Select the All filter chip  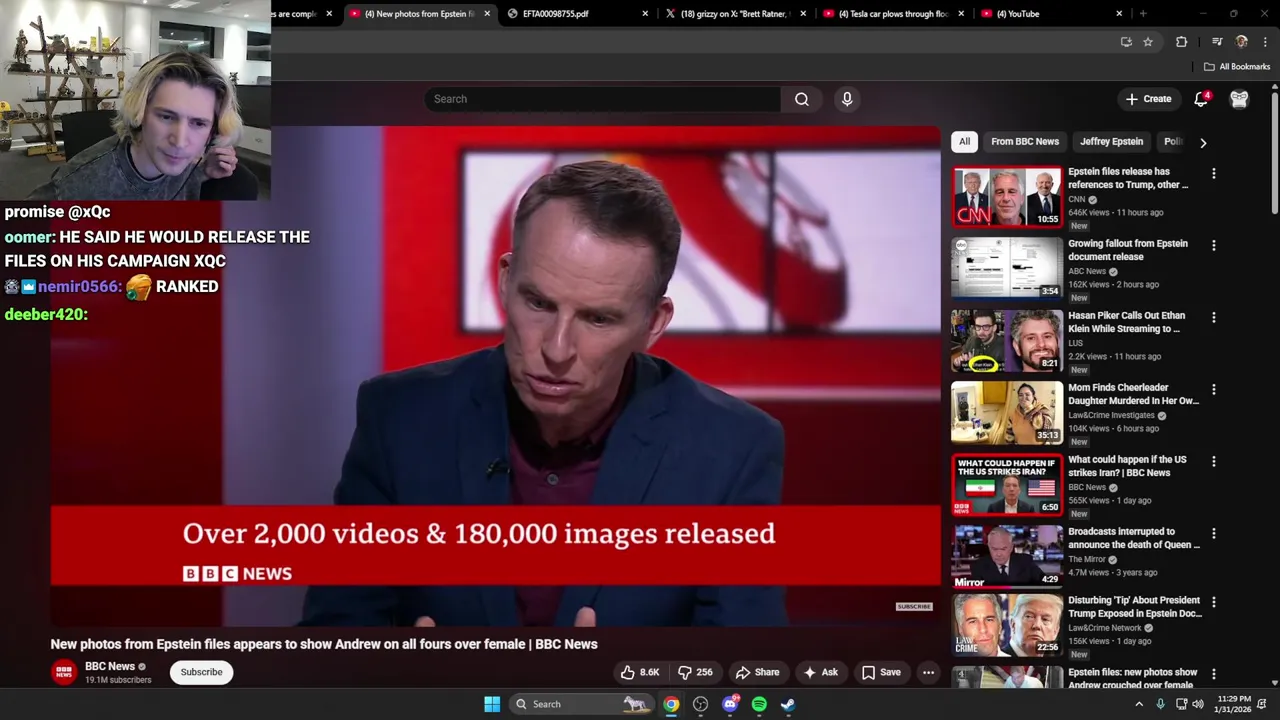pos(964,141)
